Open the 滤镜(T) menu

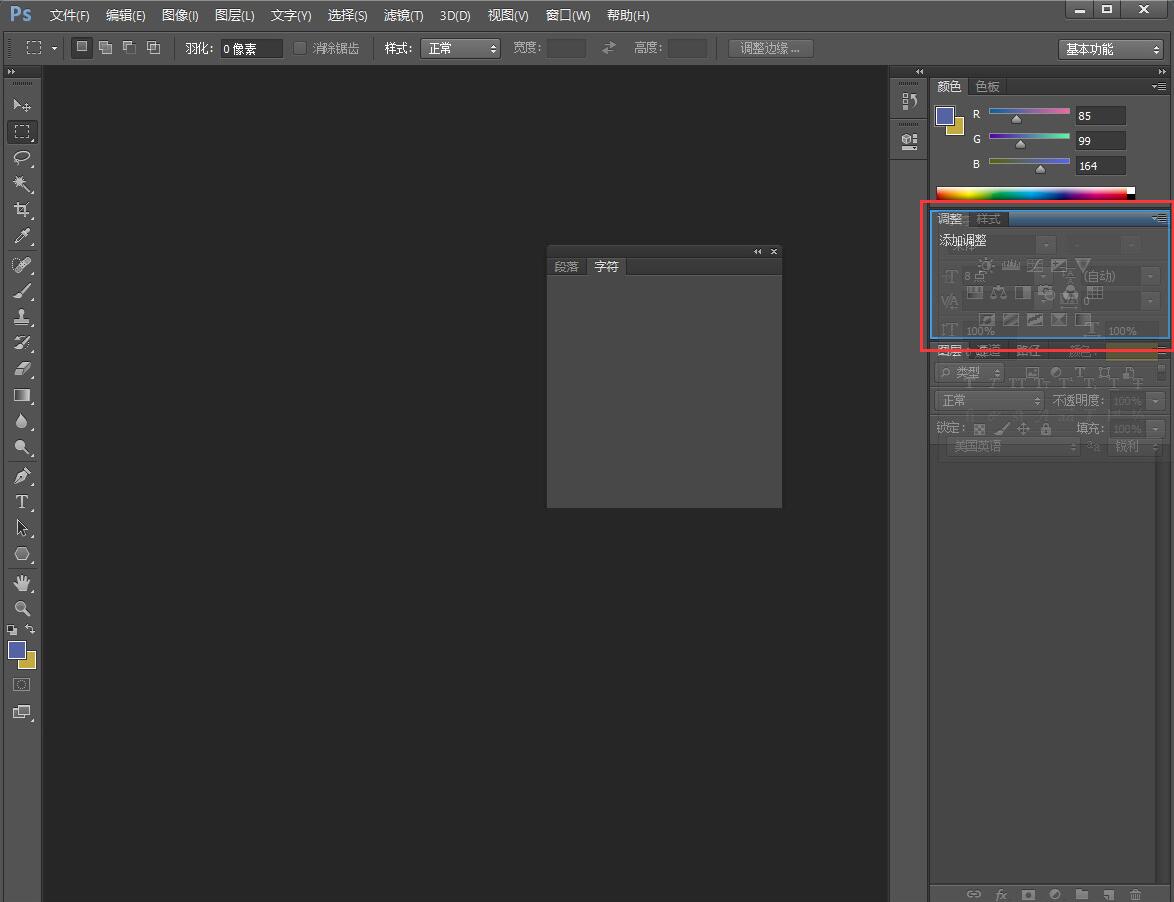click(x=403, y=15)
